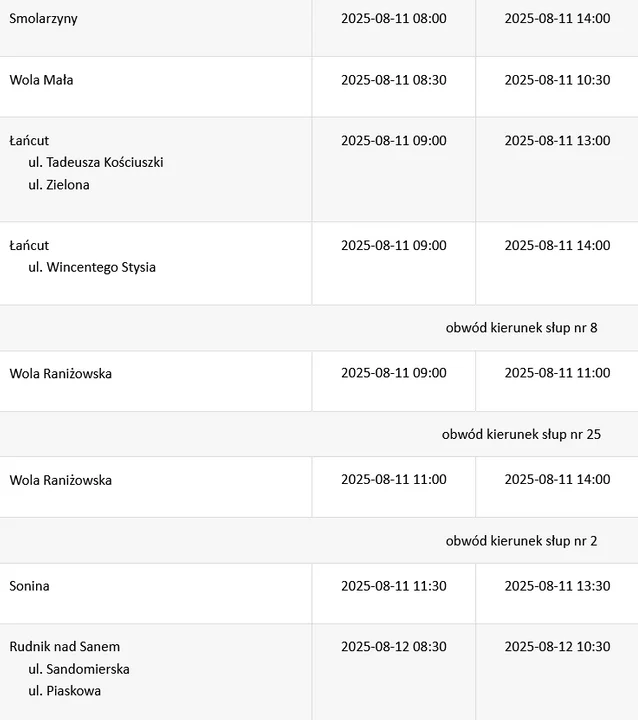
Task: Select ul. Zielona street under Łańcut
Action: (x=59, y=185)
